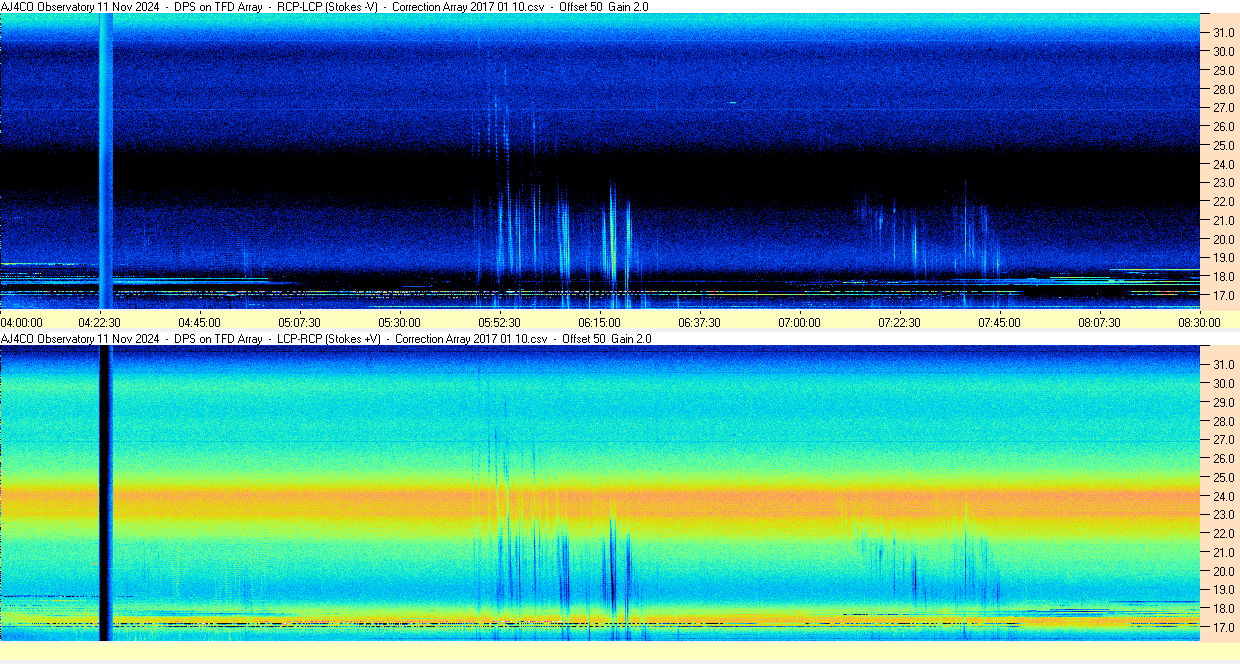1240x664 pixels.
Task: Click the 07:45:00 time axis label
Action: point(999,322)
